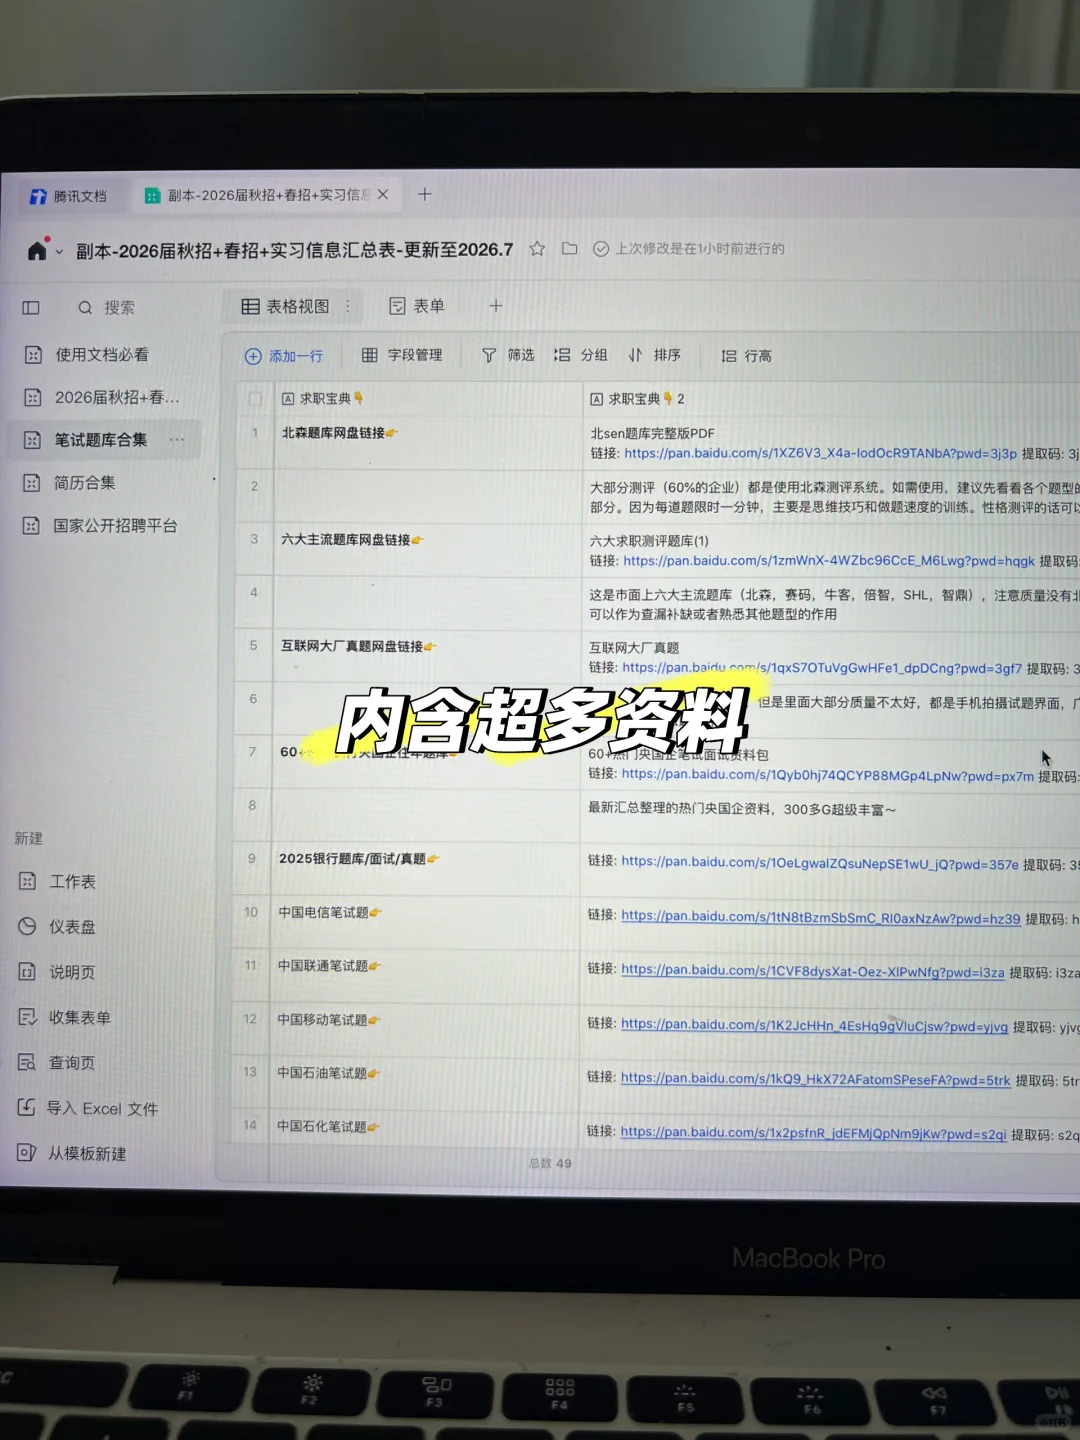
Task: Click 从模板新建
Action: [72, 1153]
